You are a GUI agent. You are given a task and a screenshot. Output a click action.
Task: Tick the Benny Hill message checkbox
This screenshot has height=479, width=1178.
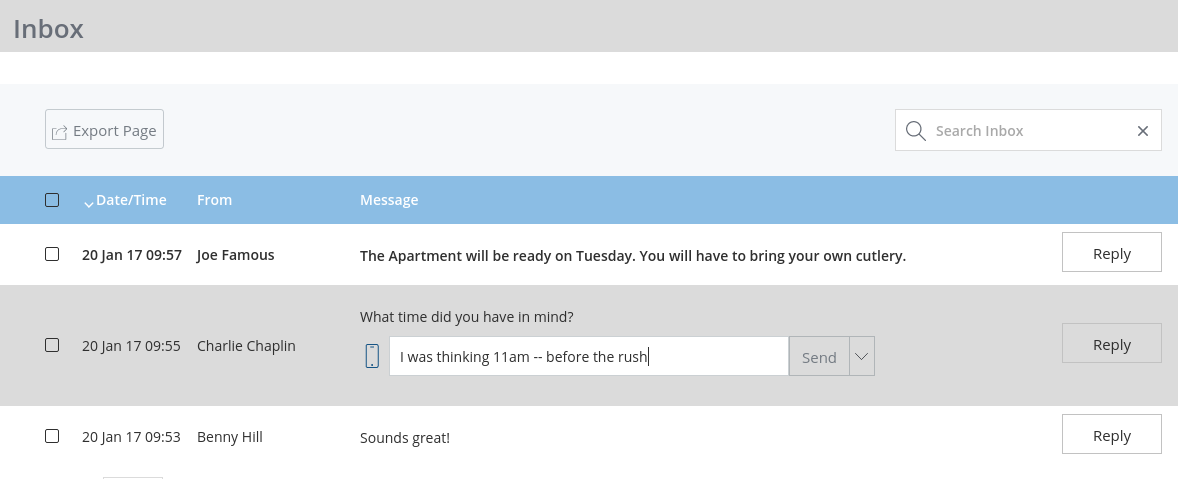tap(52, 436)
